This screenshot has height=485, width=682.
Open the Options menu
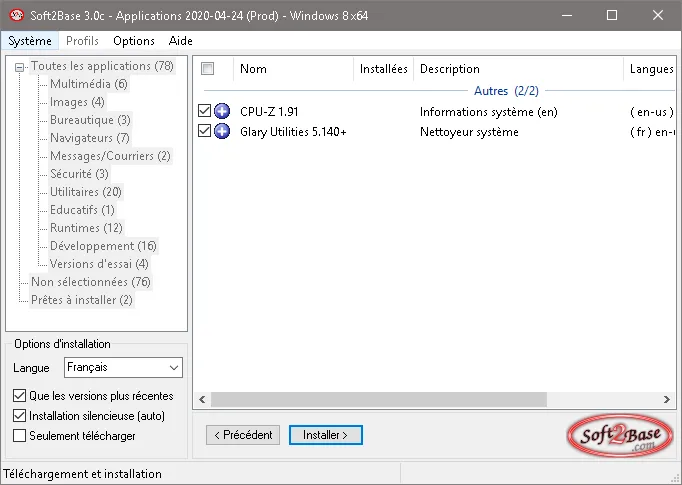pos(134,41)
